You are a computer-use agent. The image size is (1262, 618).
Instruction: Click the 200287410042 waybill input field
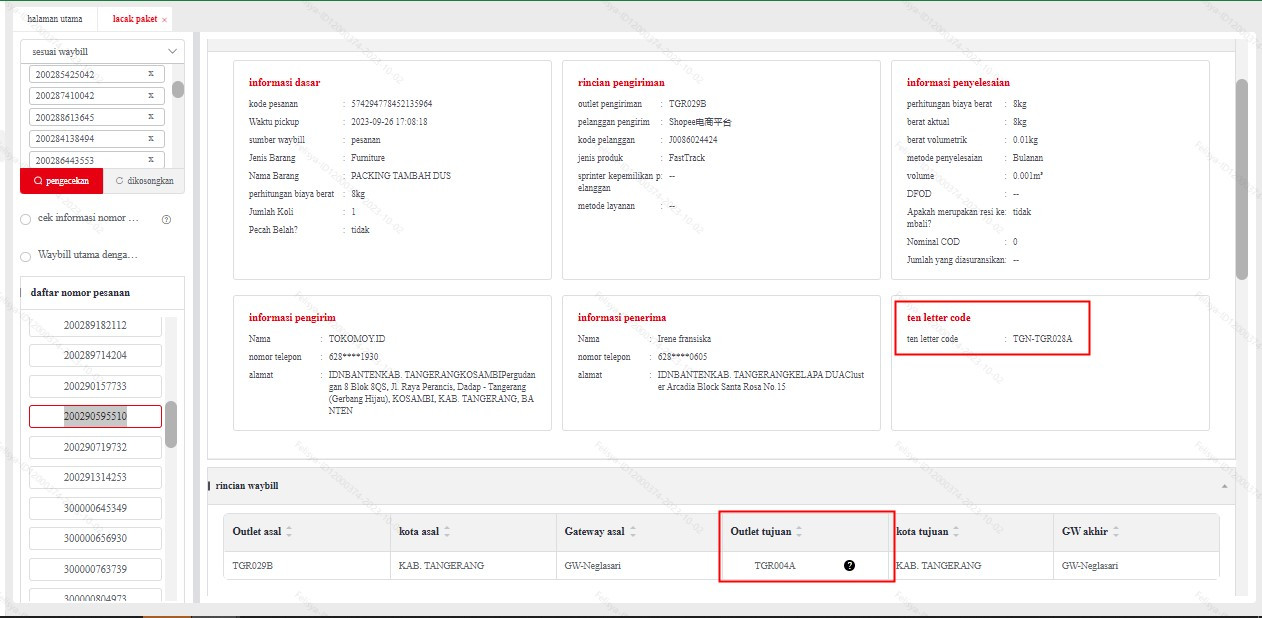pos(97,95)
